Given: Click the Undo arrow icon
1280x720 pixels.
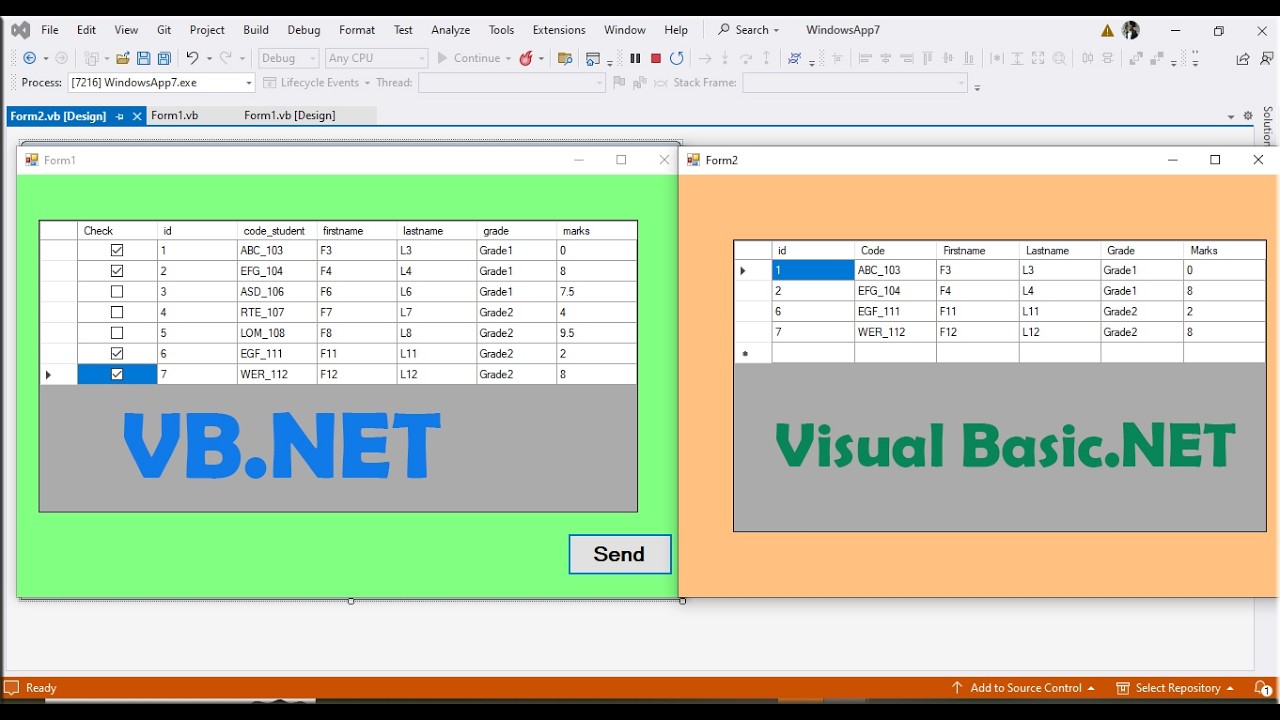Looking at the screenshot, I should pyautogui.click(x=192, y=58).
